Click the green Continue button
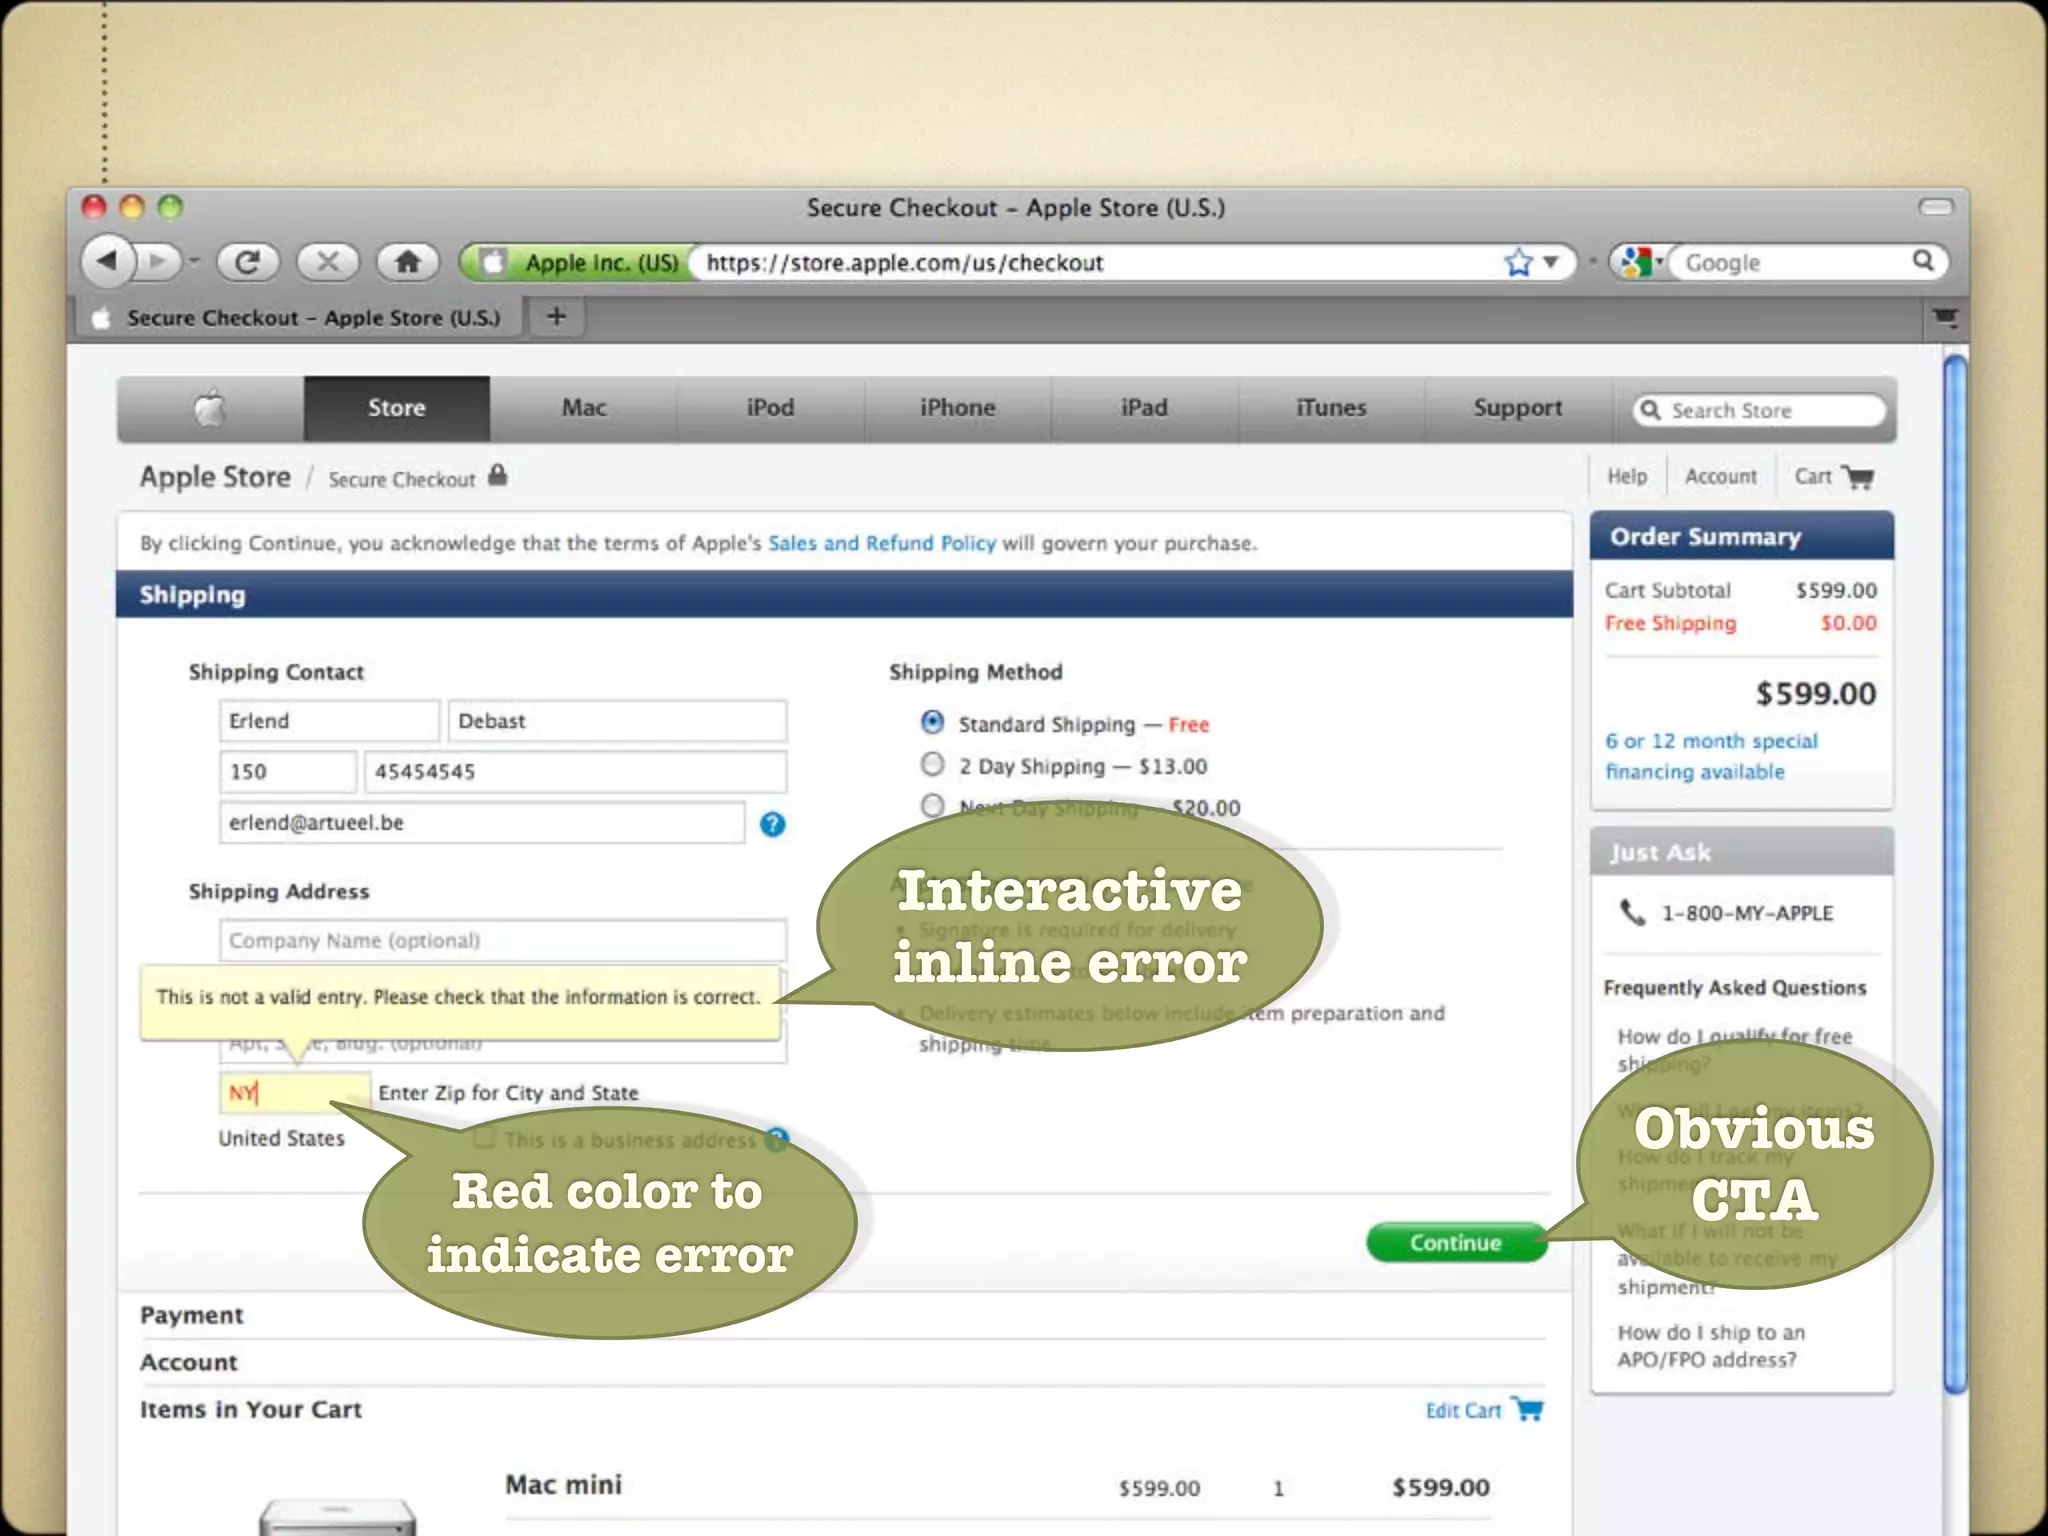2048x1536 pixels. click(x=1456, y=1242)
